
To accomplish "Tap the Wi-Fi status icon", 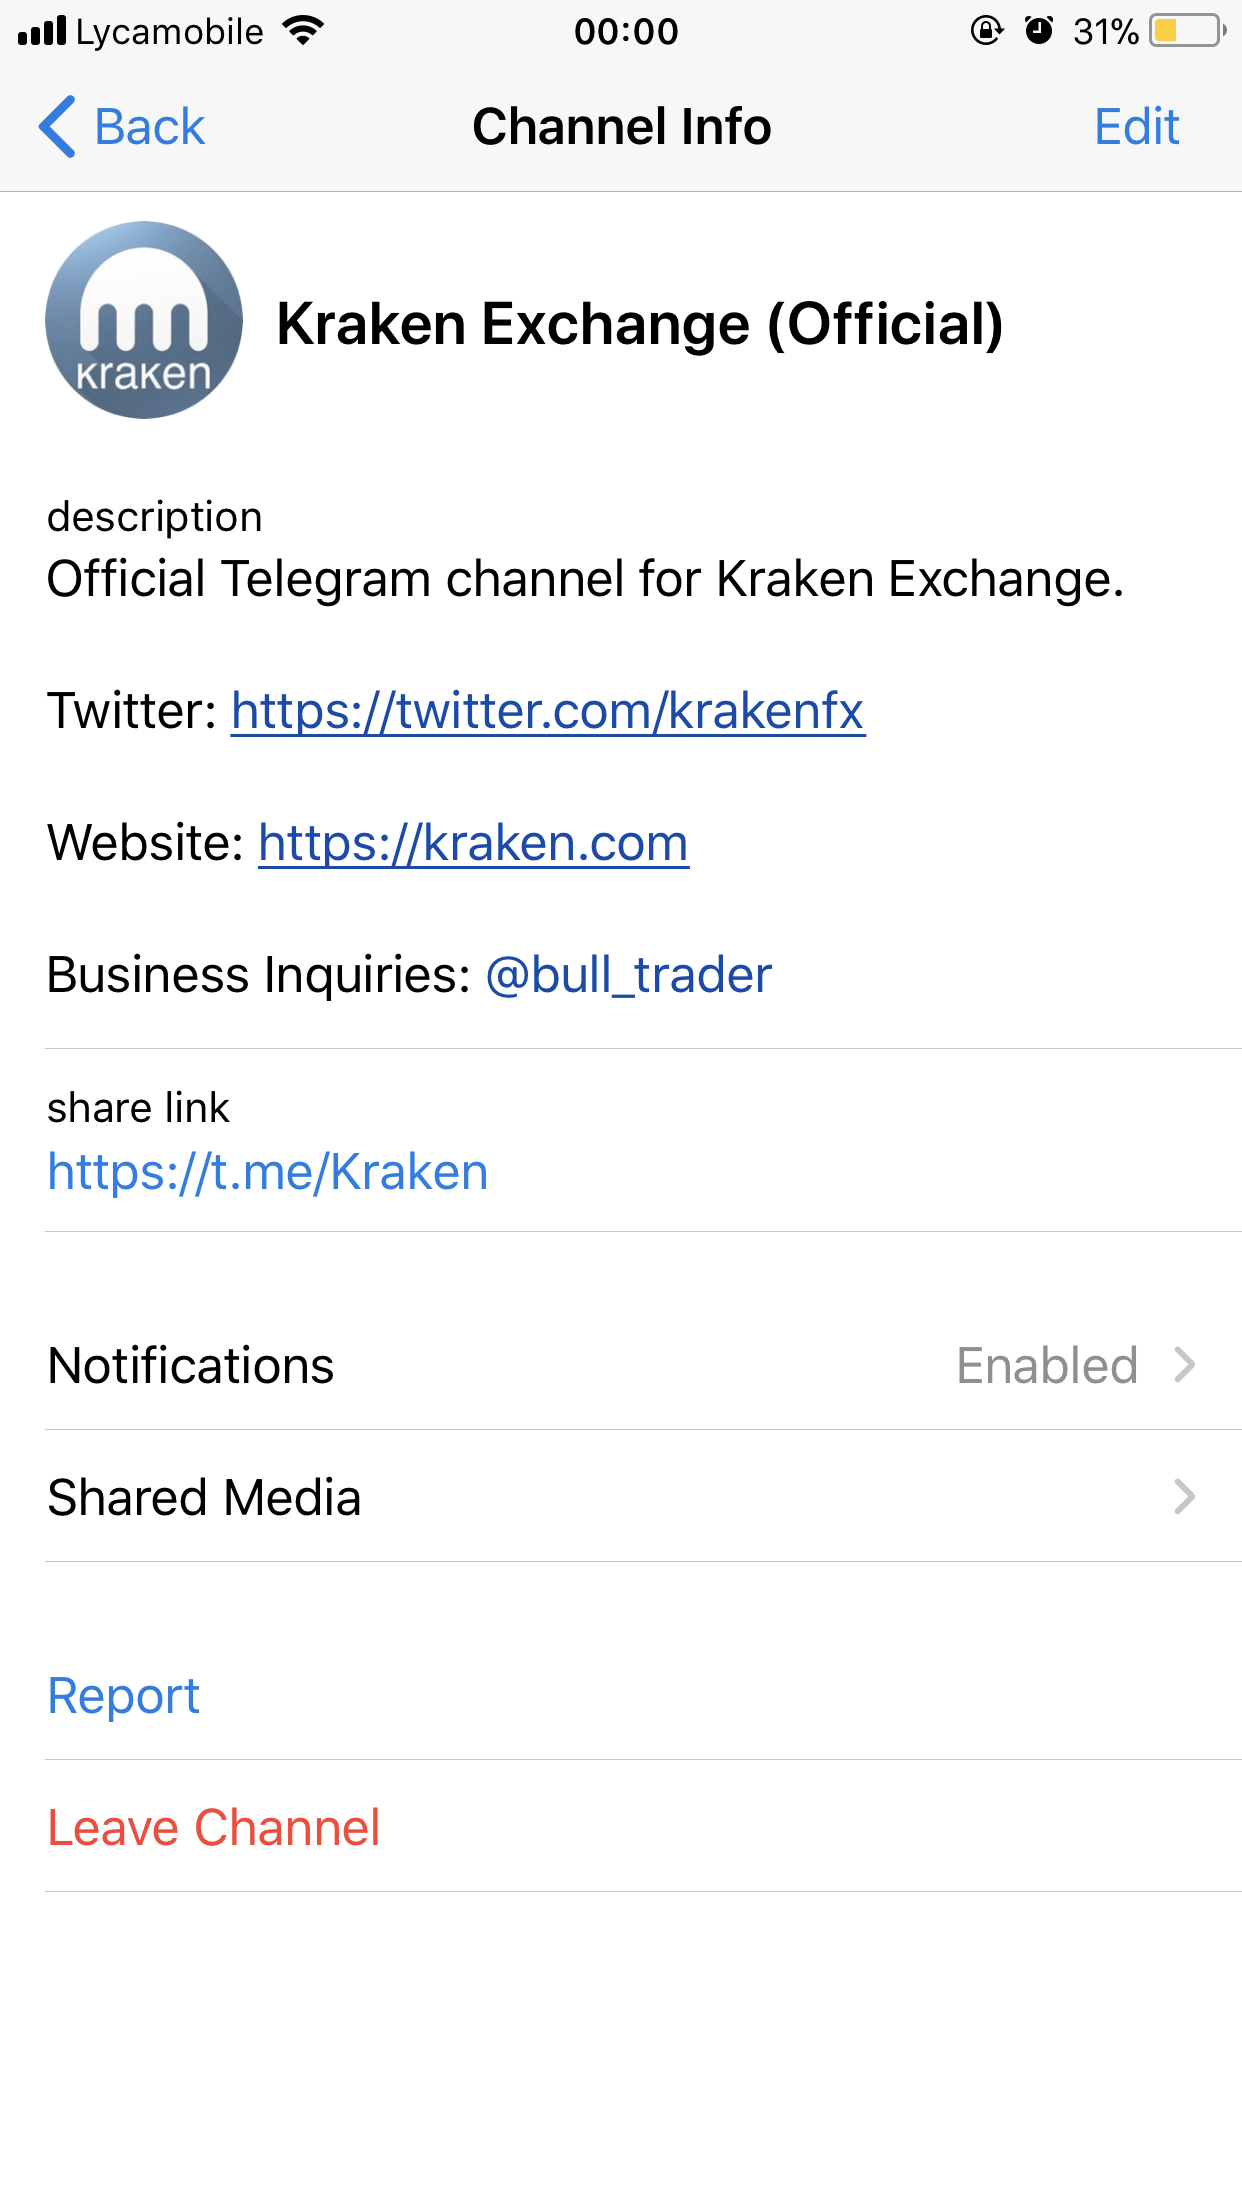I will point(303,31).
